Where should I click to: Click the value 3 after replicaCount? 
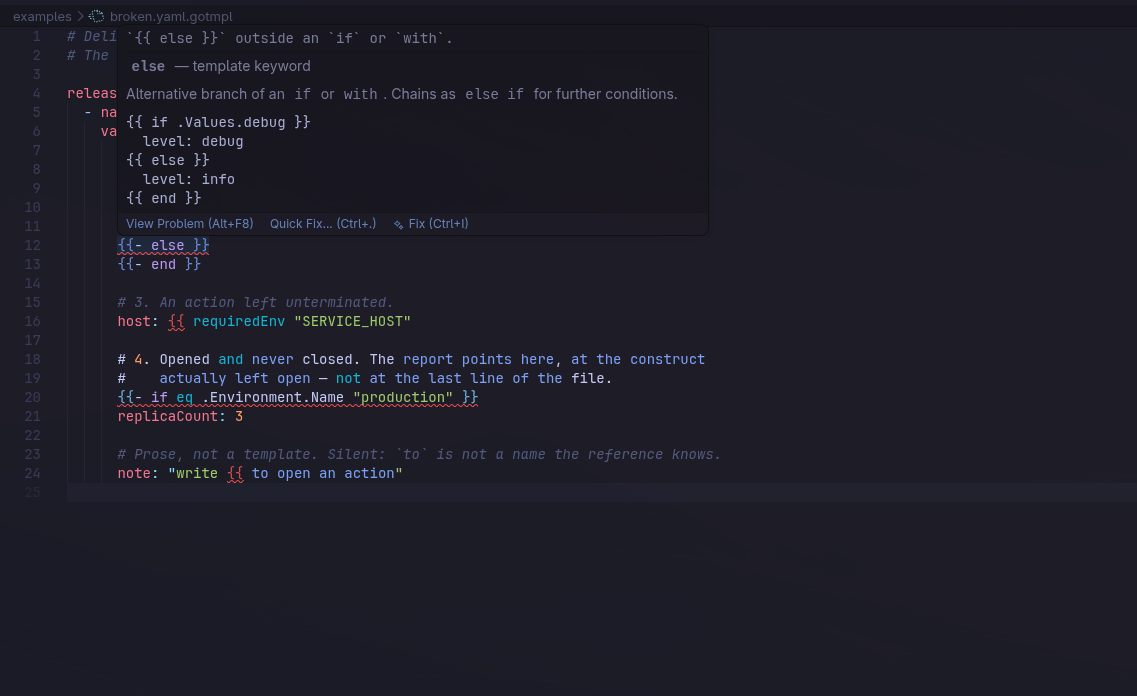tap(239, 416)
